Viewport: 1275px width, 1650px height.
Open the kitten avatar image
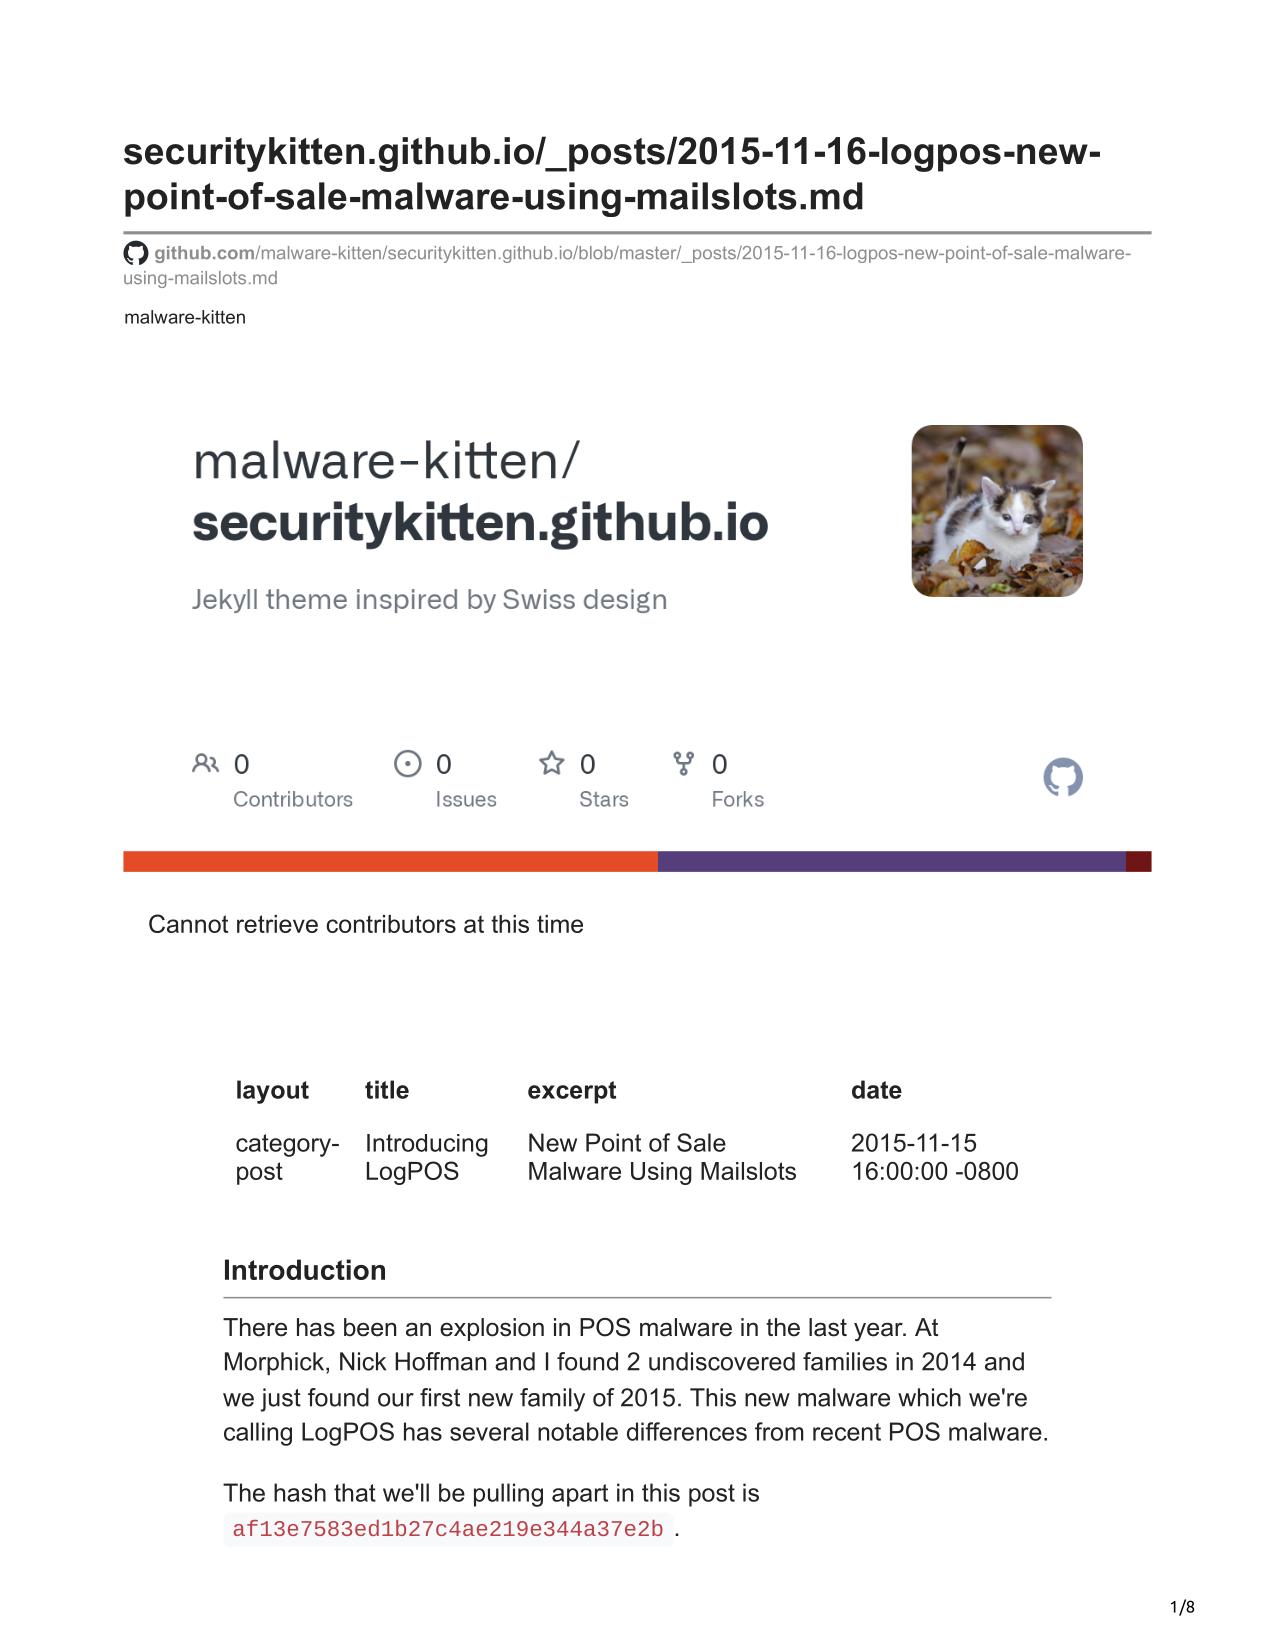997,511
